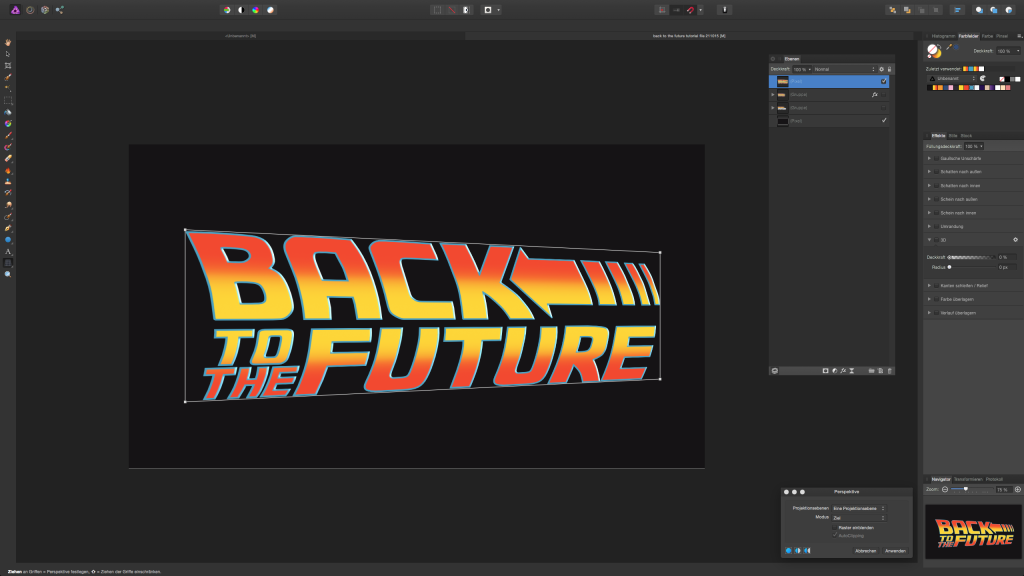This screenshot has width=1024, height=576.
Task: Switch to the Farbfelder tab
Action: tap(968, 36)
